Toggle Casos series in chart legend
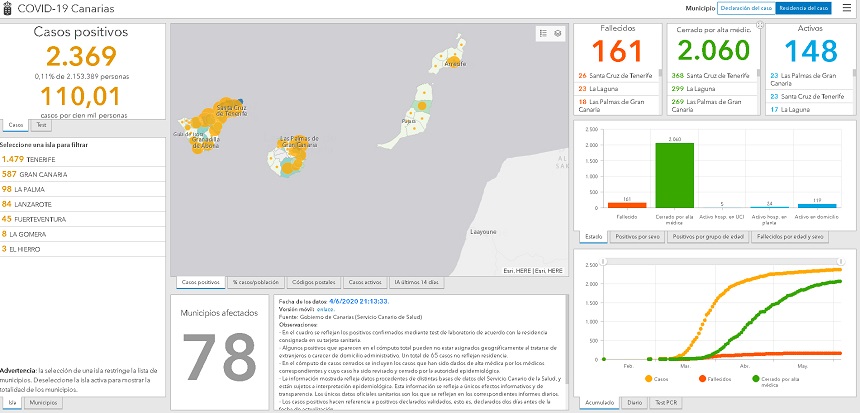Image resolution: width=860 pixels, height=413 pixels. tap(659, 379)
